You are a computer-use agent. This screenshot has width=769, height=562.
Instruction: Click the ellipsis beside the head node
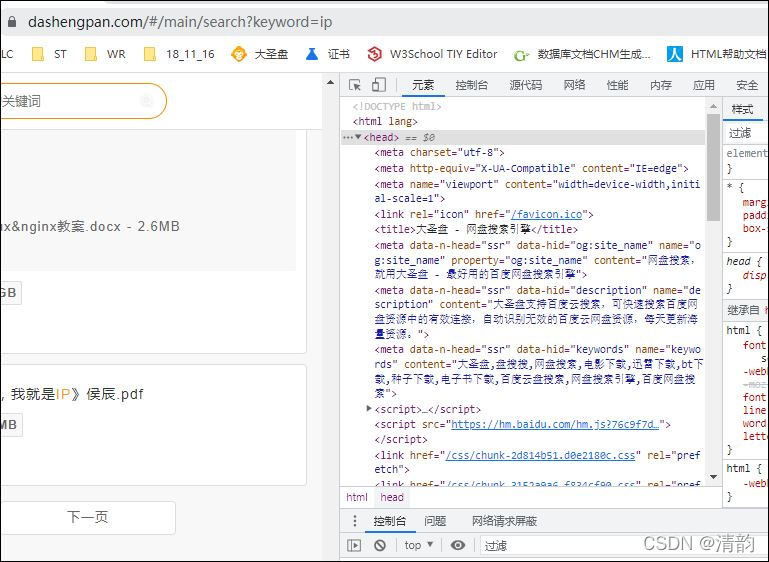[x=347, y=137]
